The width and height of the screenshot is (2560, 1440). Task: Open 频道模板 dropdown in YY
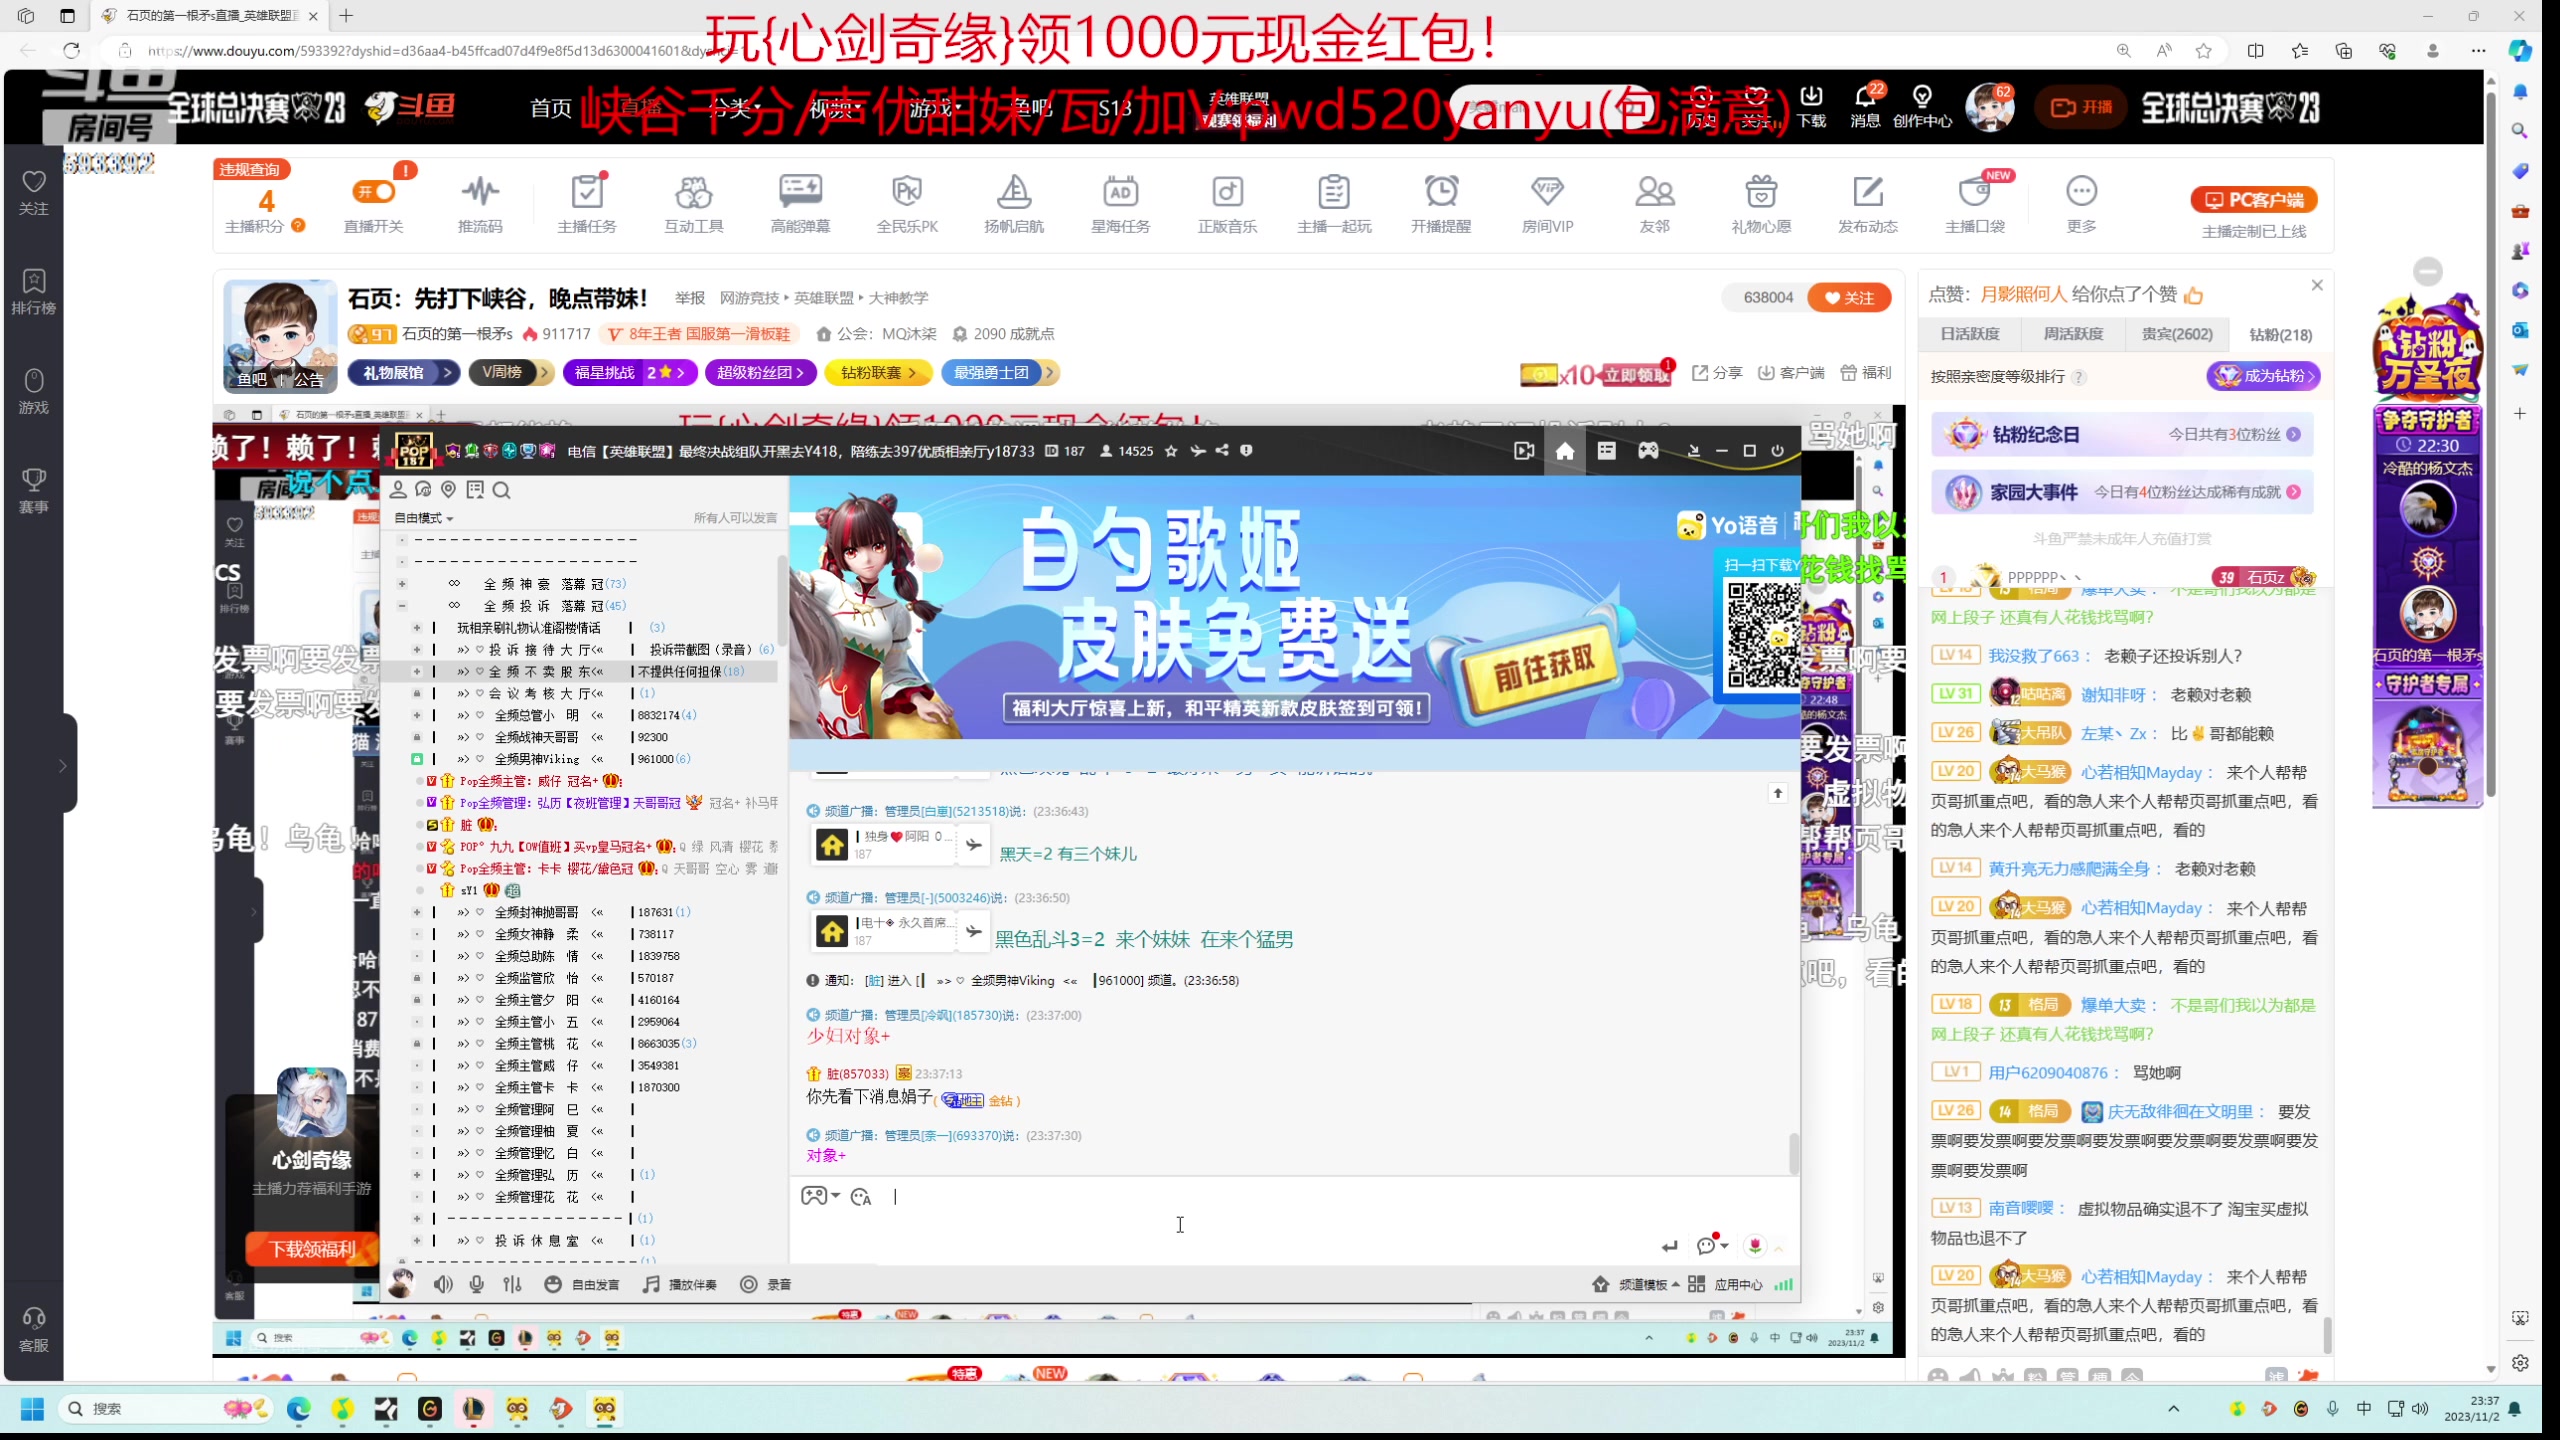pos(1635,1284)
